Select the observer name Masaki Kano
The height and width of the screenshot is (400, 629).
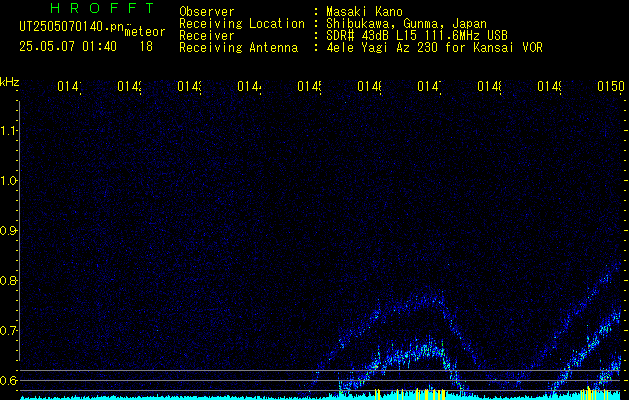pyautogui.click(x=364, y=12)
